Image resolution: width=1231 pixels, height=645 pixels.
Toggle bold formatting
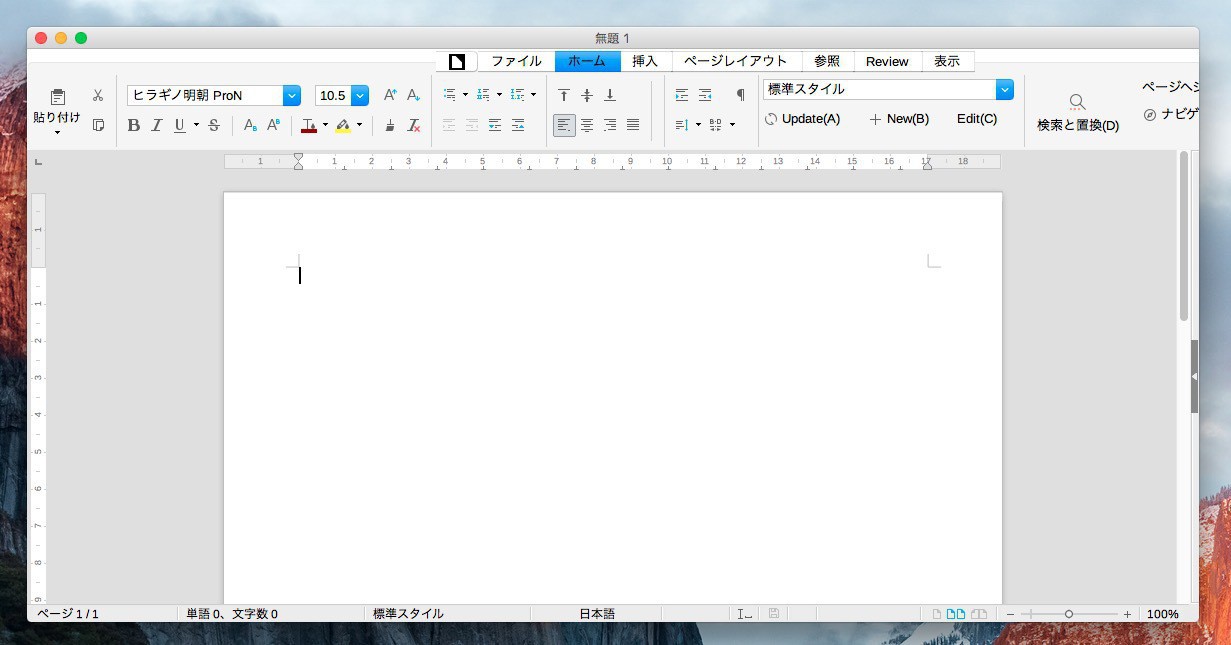(134, 125)
